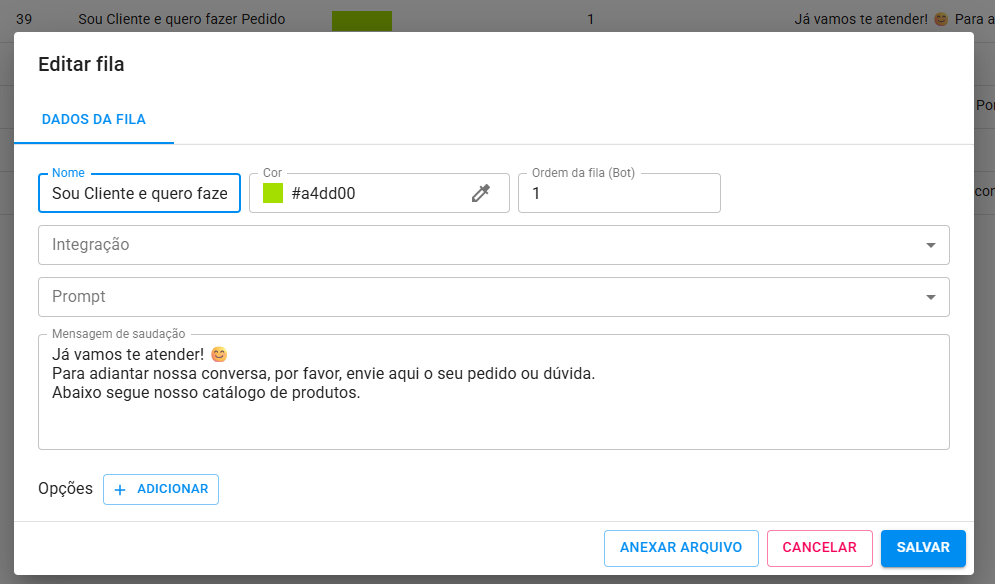
Task: Focus the Nome text field
Action: coord(139,194)
